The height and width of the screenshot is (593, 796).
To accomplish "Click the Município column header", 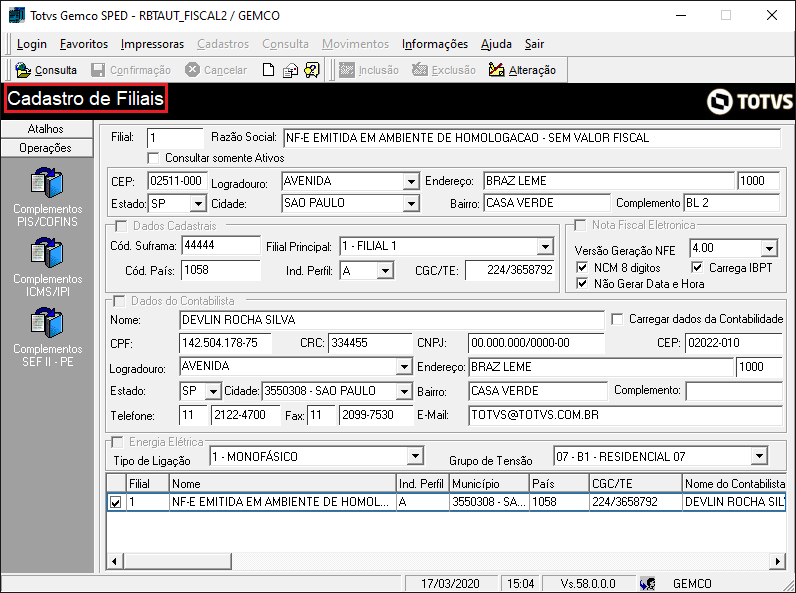I will 489,483.
